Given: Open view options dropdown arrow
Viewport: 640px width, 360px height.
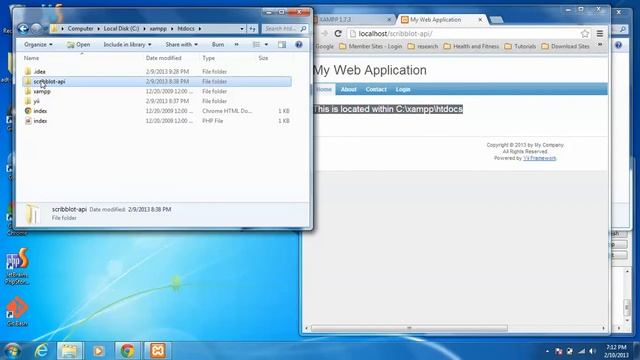Looking at the screenshot, I should coord(266,44).
